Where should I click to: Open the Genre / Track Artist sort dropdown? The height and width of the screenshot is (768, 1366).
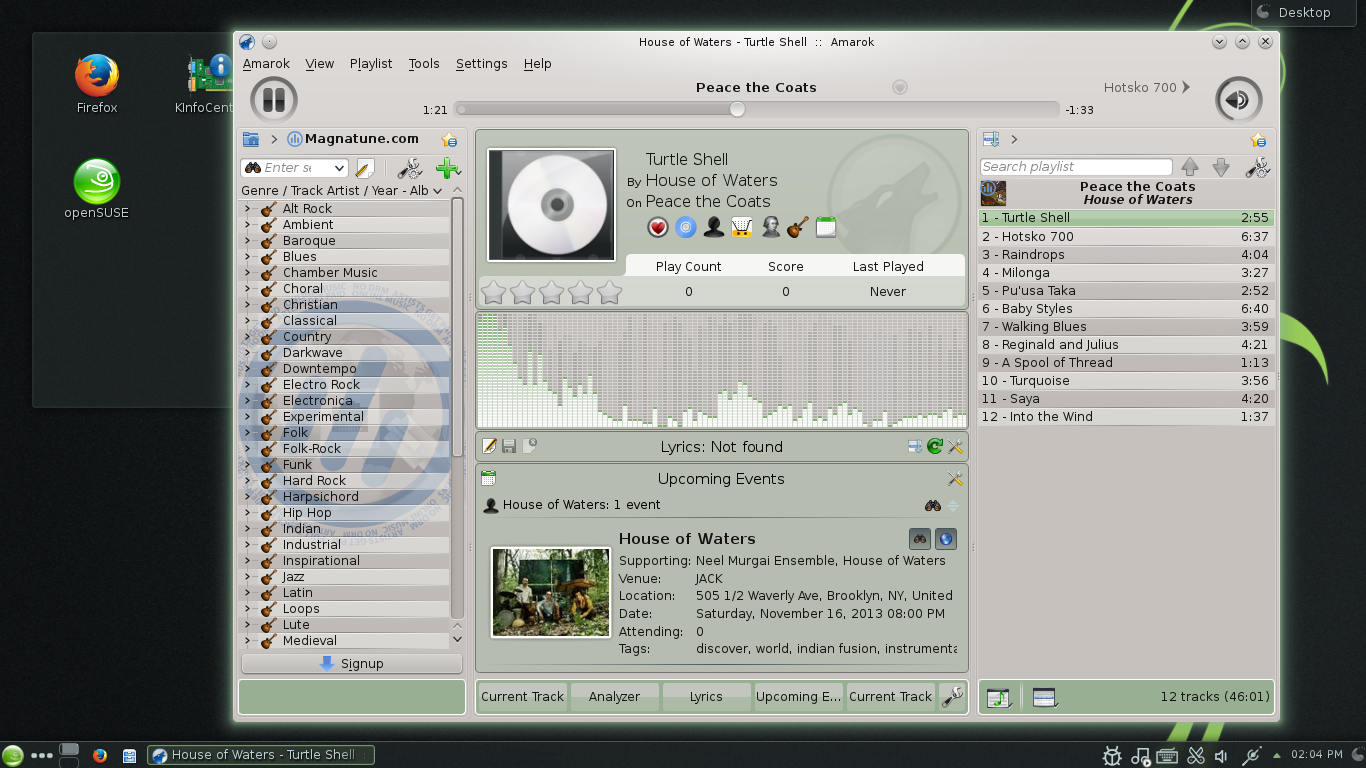(x=343, y=190)
